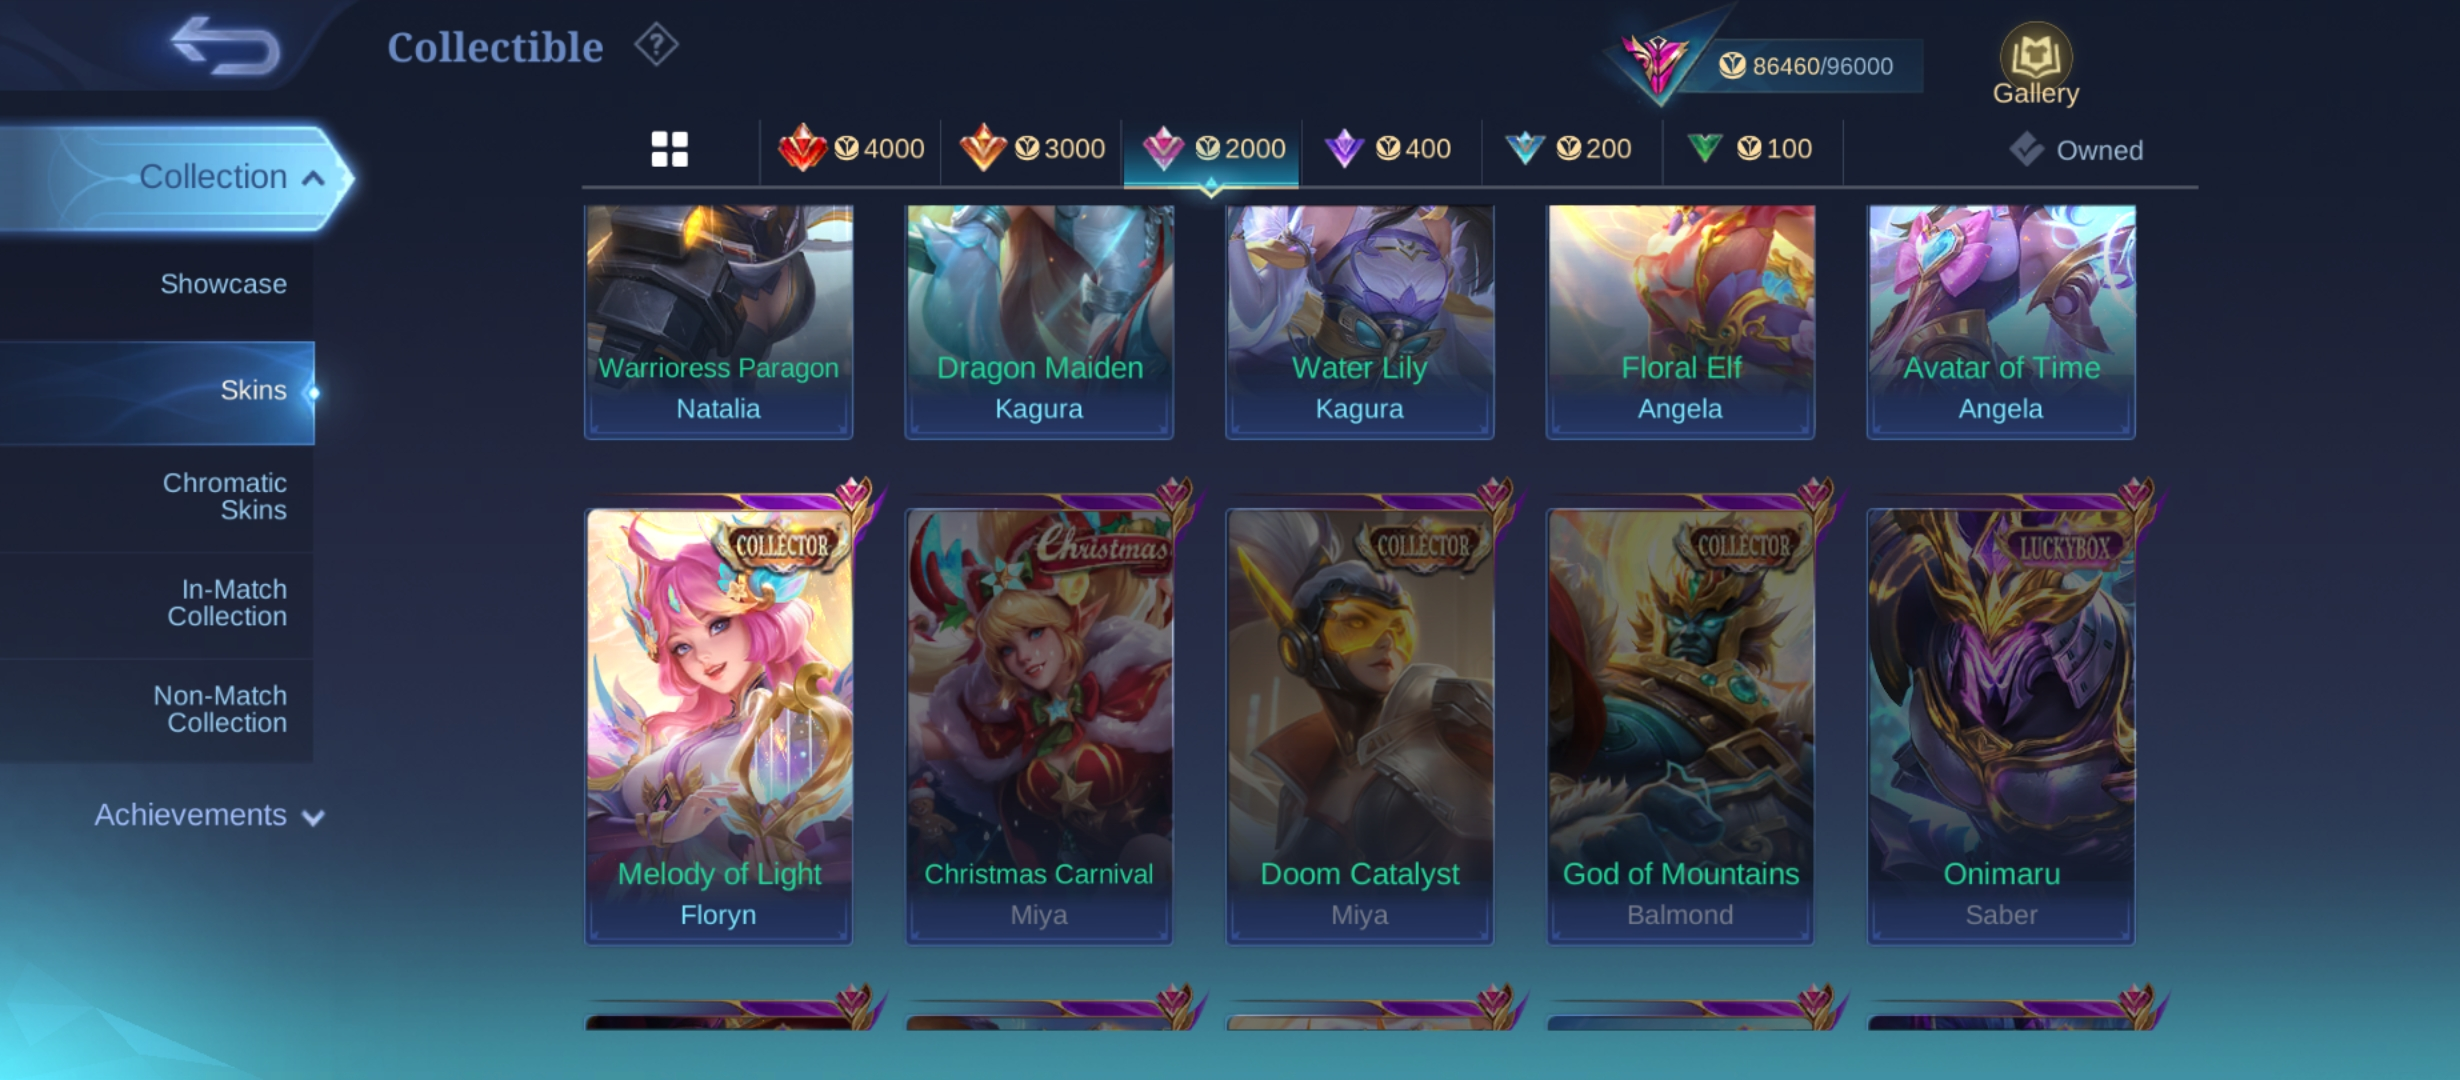Filter by the orange 3000 gem tier
2460x1080 pixels.
(x=1032, y=149)
